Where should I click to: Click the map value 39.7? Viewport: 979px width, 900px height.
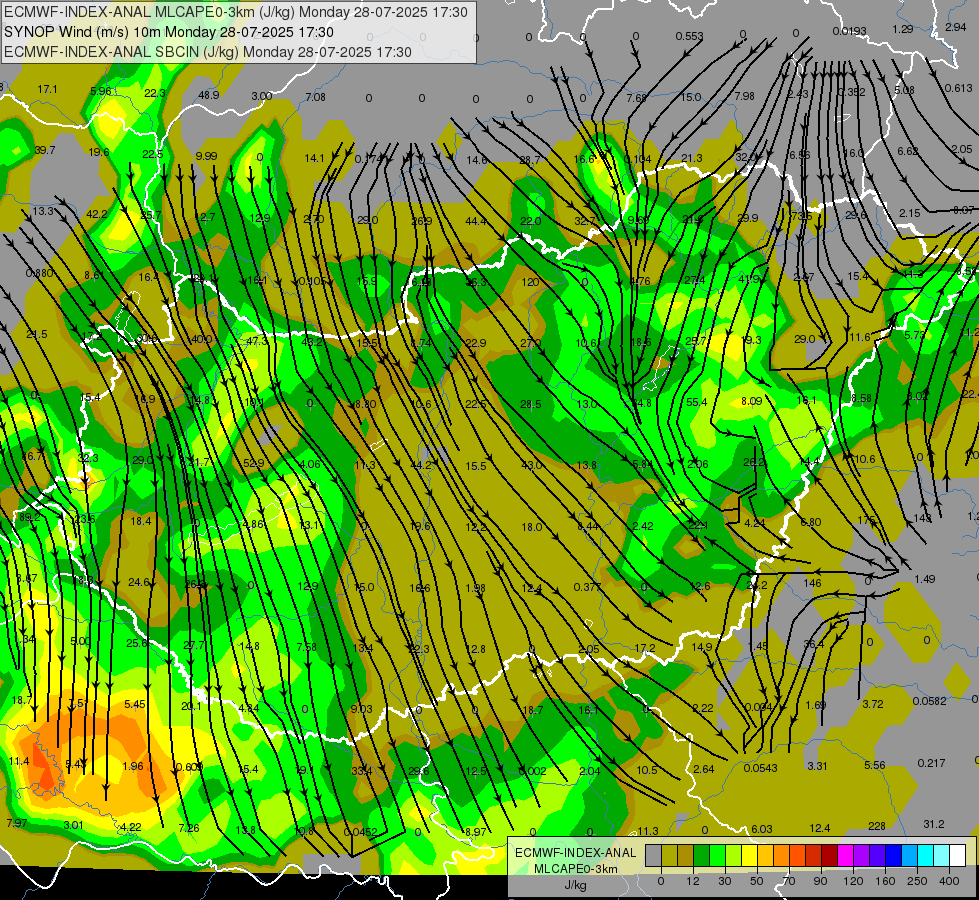tap(45, 151)
